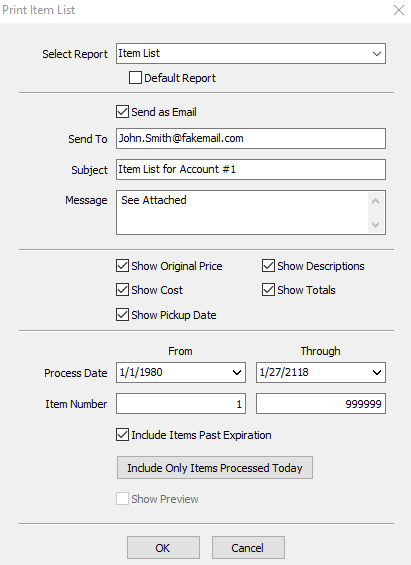The width and height of the screenshot is (411, 565).
Task: Click inside the Message text area
Action: pyautogui.click(x=242, y=213)
